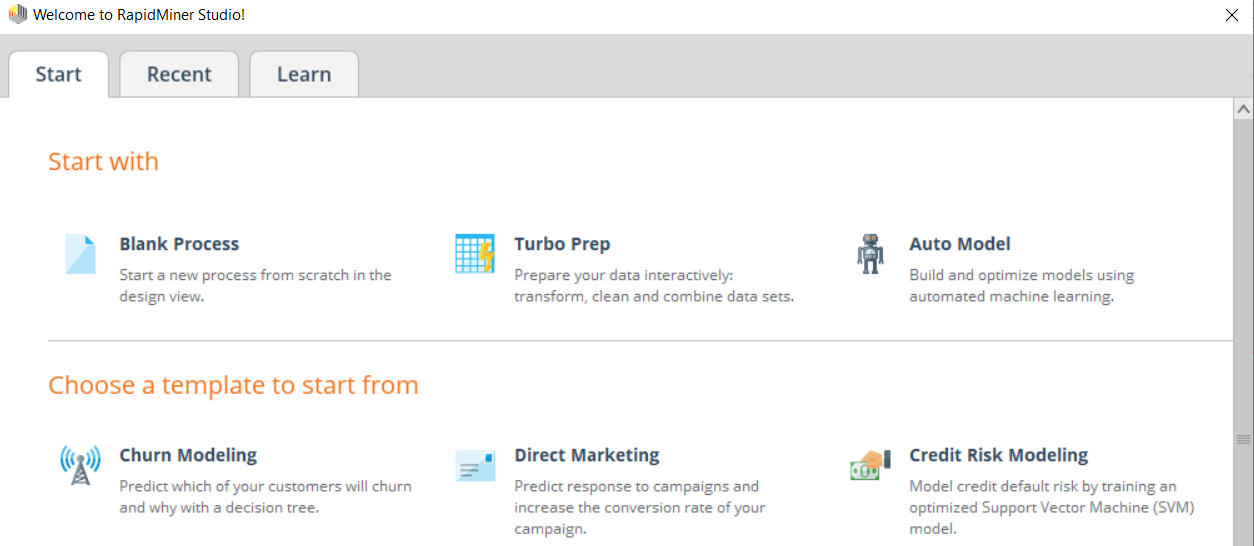The height and width of the screenshot is (546, 1254).
Task: Click the Auto Model heading
Action: click(x=960, y=244)
